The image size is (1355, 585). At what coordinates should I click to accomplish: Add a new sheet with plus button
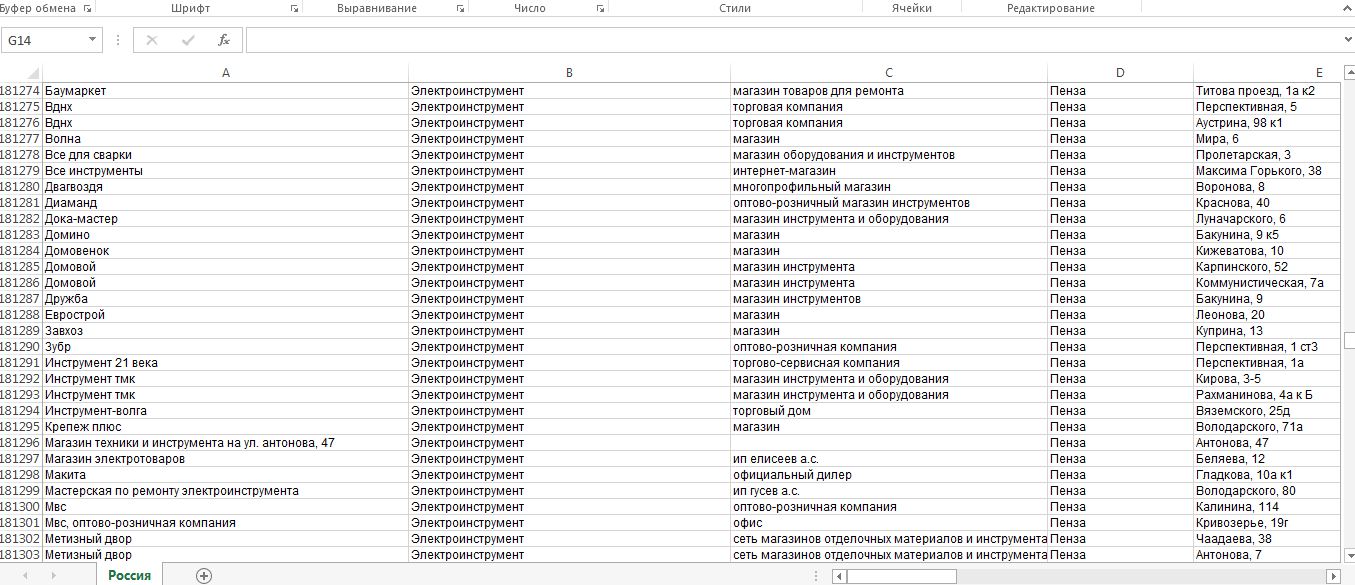(204, 575)
